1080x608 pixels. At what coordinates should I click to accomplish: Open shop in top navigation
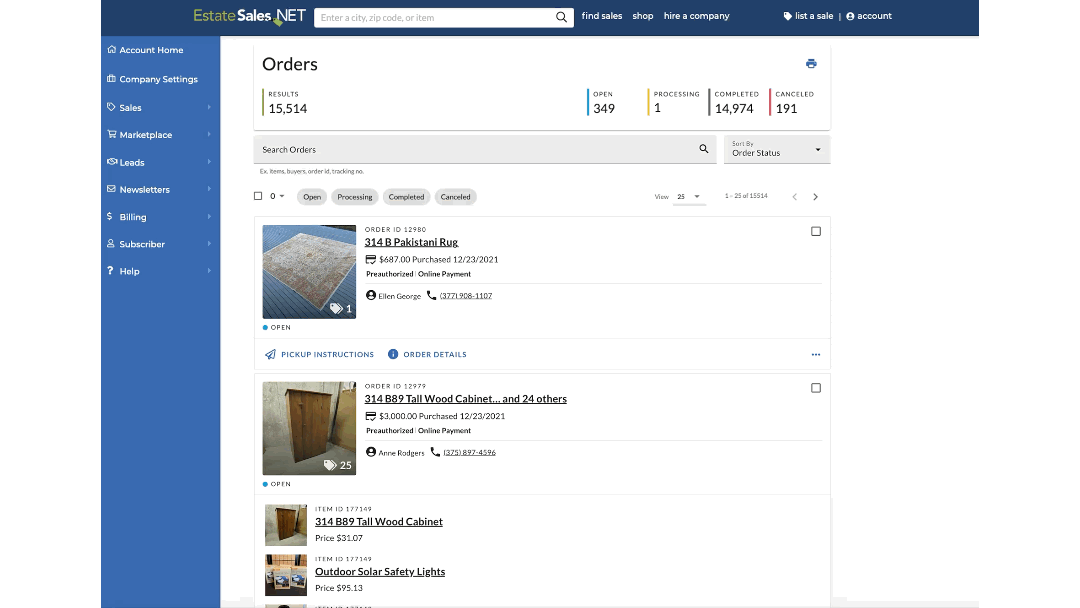[x=643, y=16]
